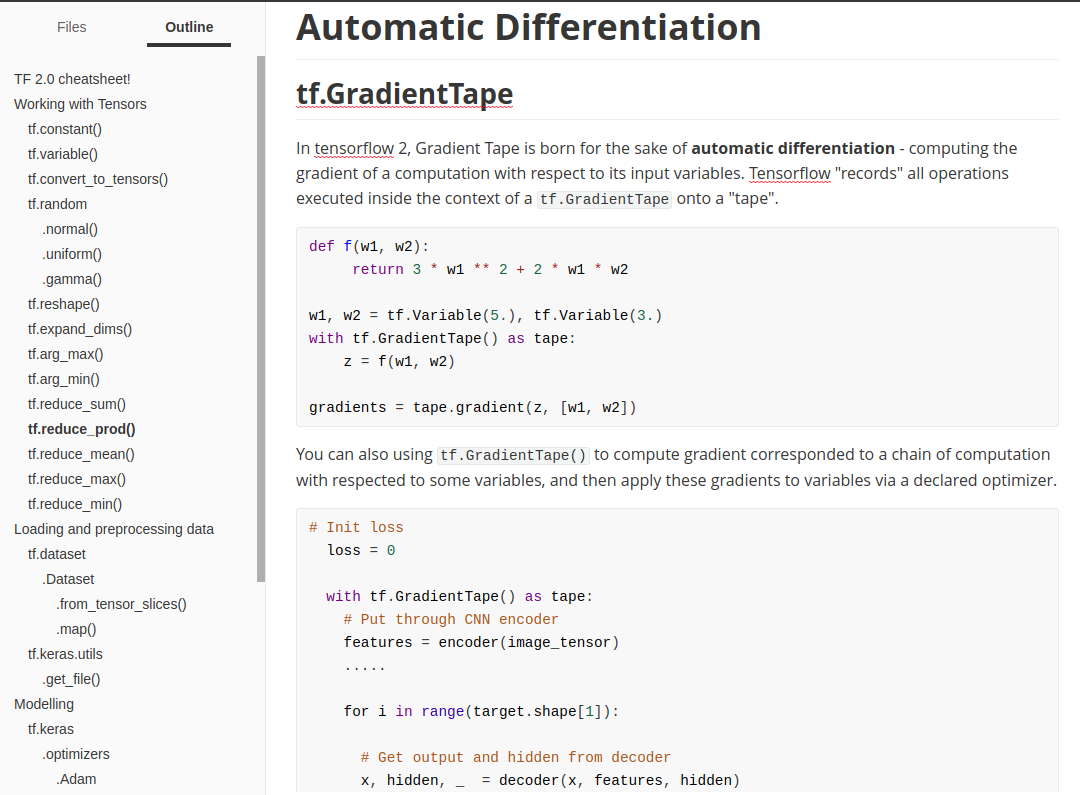Click the tf.Variable(5.) assignment line
The height and width of the screenshot is (795, 1080).
pyautogui.click(x=485, y=316)
